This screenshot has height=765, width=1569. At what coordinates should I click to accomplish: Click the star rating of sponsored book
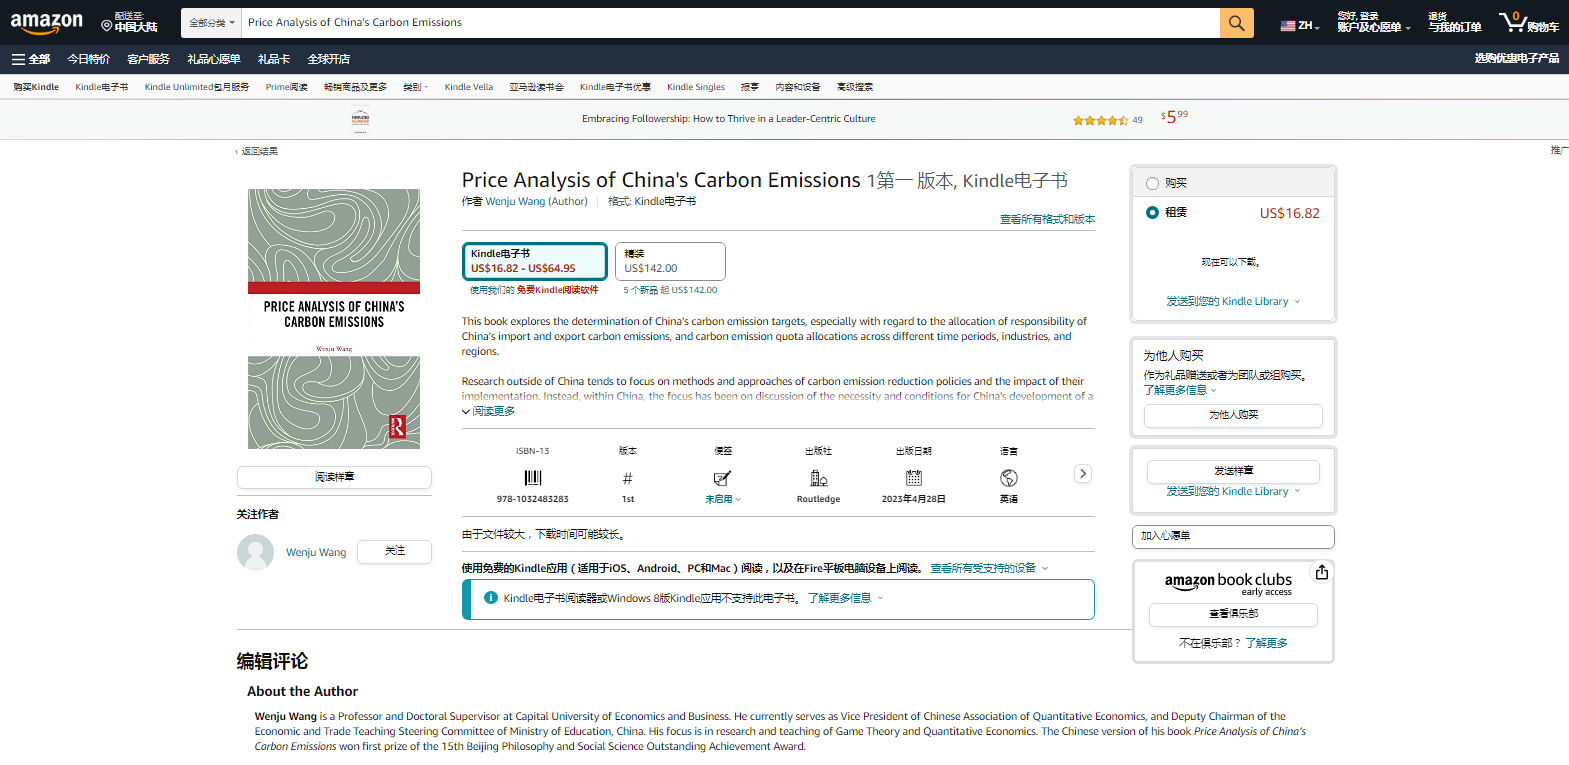coord(1101,120)
